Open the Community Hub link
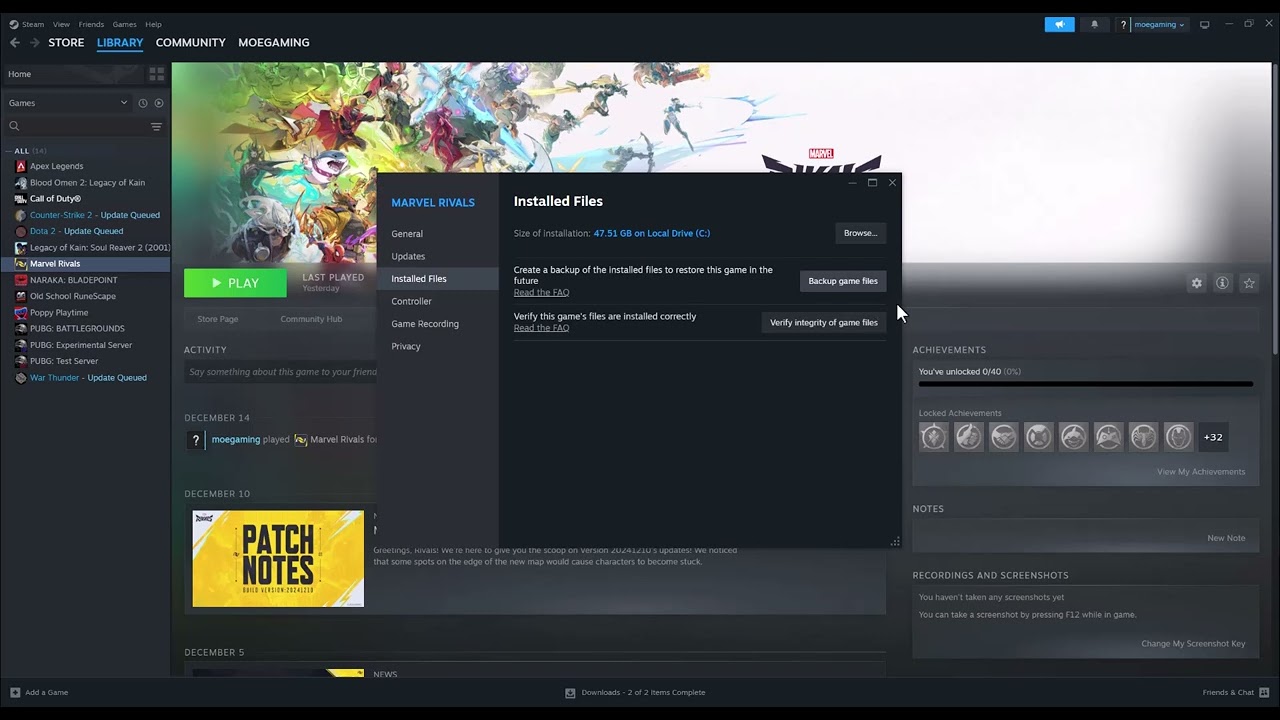This screenshot has width=1280, height=720. [311, 319]
